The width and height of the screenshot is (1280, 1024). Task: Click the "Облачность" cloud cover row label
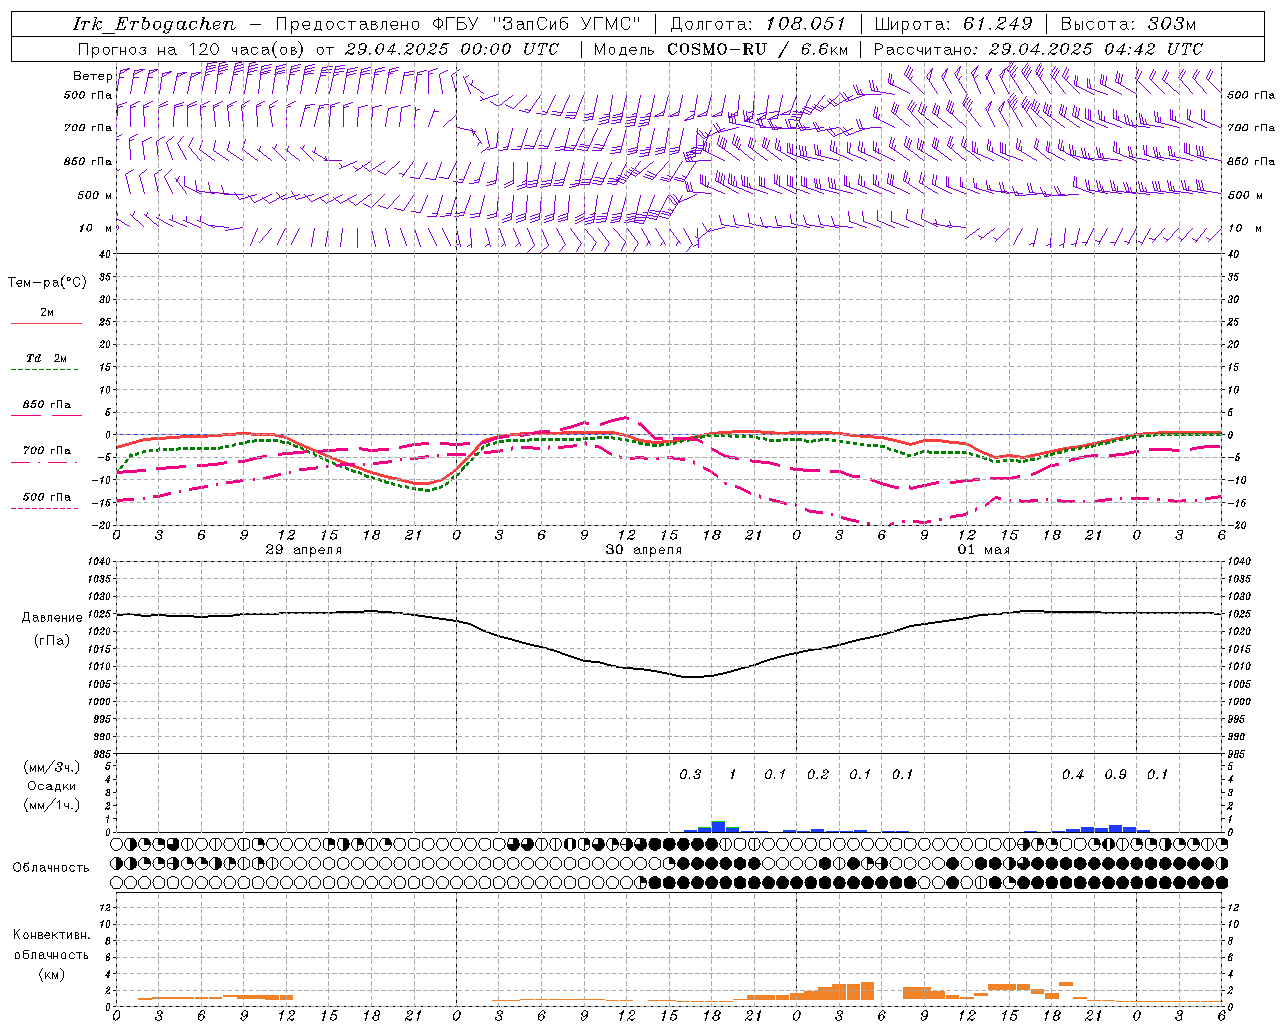(x=51, y=868)
